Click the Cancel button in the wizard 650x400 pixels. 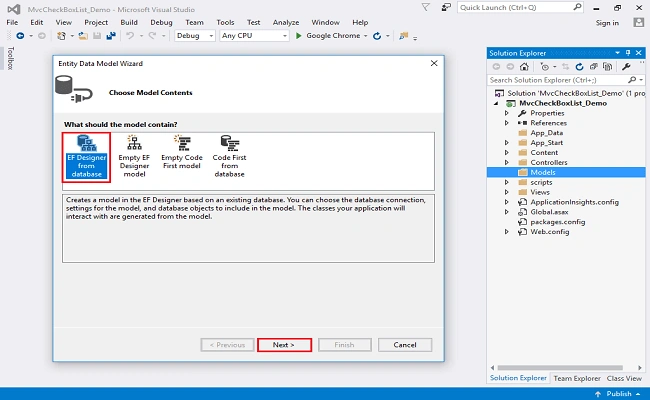405,345
